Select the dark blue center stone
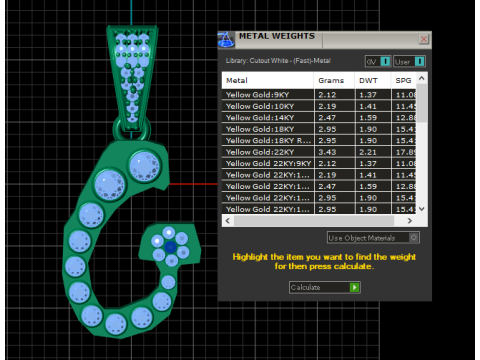The width and height of the screenshot is (480, 360). click(x=170, y=247)
